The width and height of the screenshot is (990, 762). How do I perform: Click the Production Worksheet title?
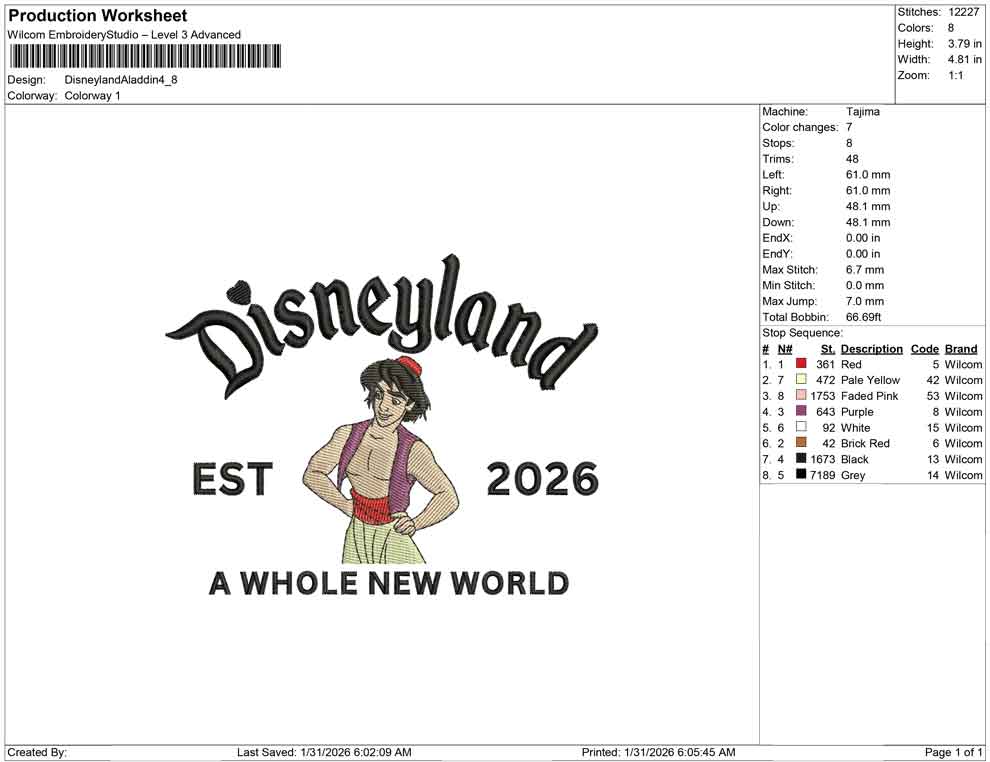tap(97, 15)
